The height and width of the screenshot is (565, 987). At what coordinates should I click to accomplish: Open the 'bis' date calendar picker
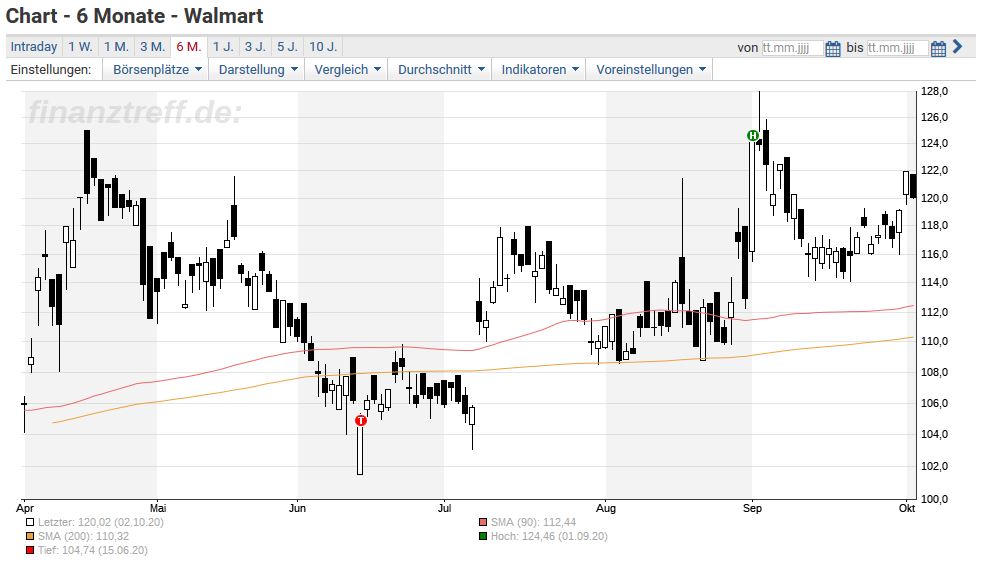(x=938, y=48)
